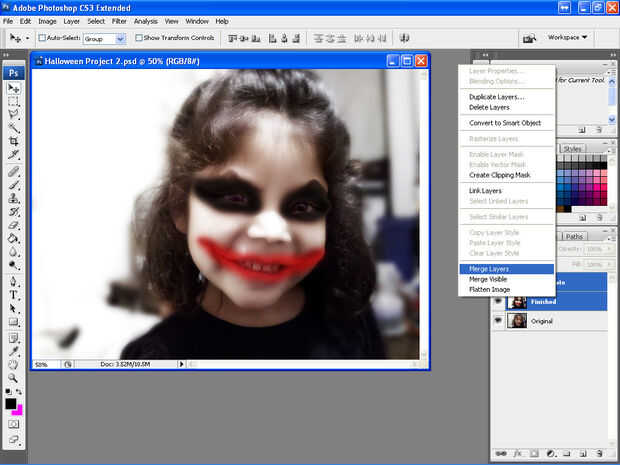Image resolution: width=620 pixels, height=465 pixels.
Task: Activate the Zoom tool magnifier
Action: 14,378
